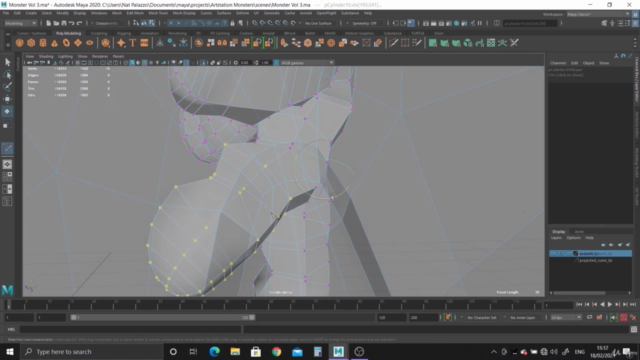
Task: Create a polygon cube from the shelf
Action: click(x=31, y=43)
